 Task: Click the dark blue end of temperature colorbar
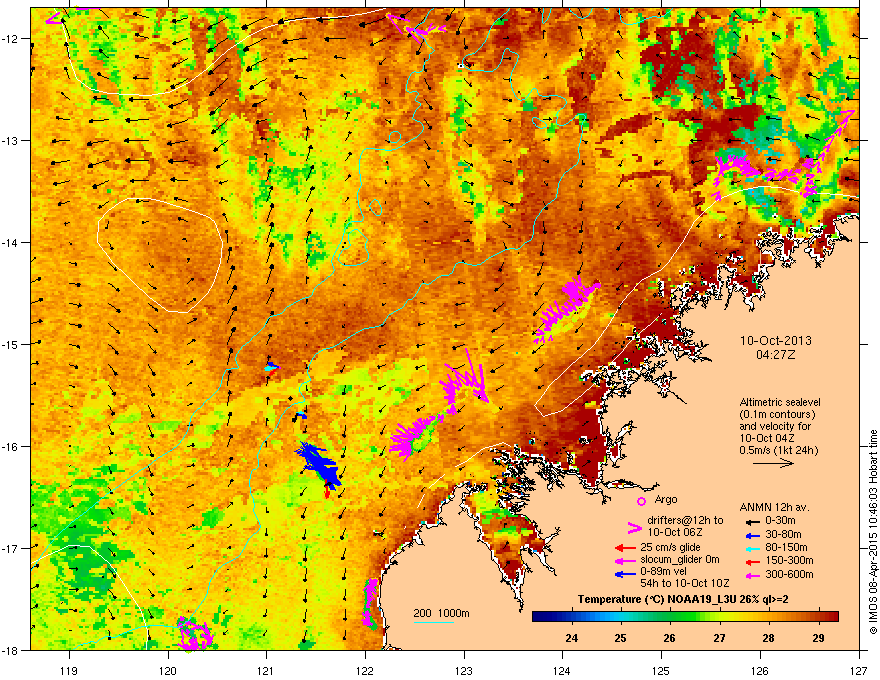tap(538, 617)
